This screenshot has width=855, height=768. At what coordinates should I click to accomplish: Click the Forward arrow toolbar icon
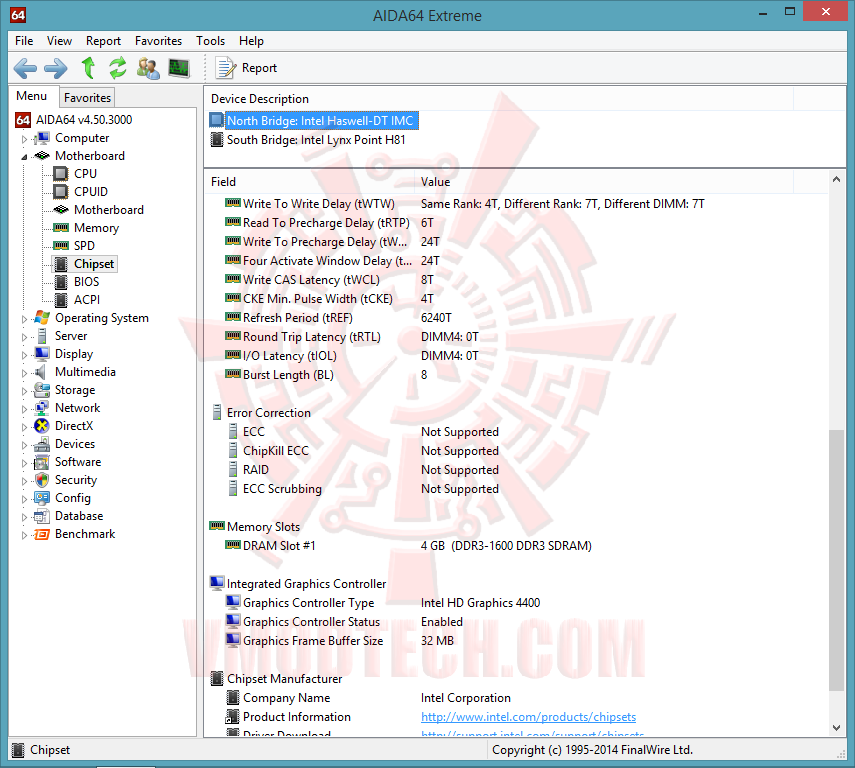[x=55, y=68]
